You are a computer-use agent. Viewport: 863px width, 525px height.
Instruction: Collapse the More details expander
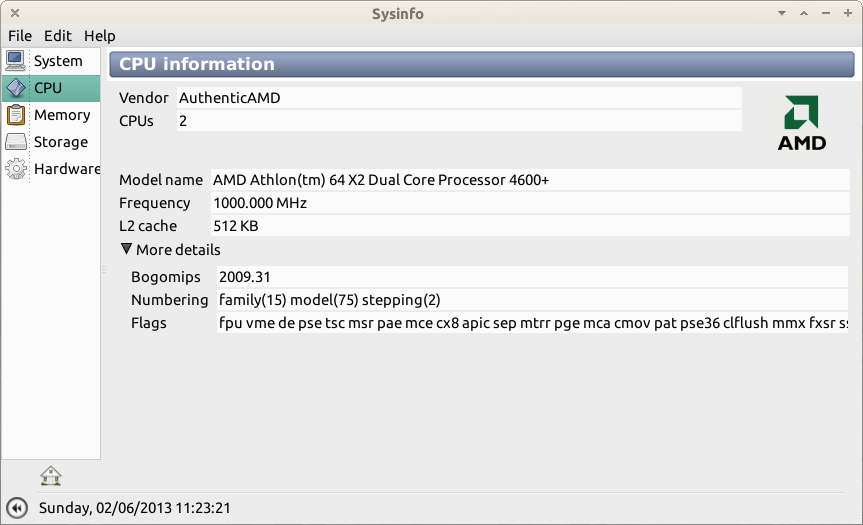point(126,250)
